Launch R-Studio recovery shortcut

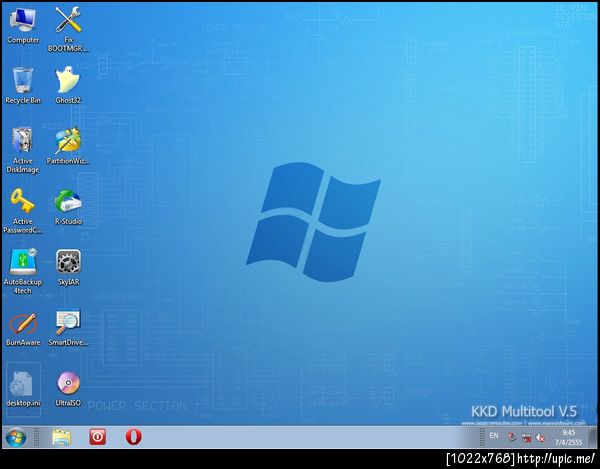pyautogui.click(x=68, y=206)
